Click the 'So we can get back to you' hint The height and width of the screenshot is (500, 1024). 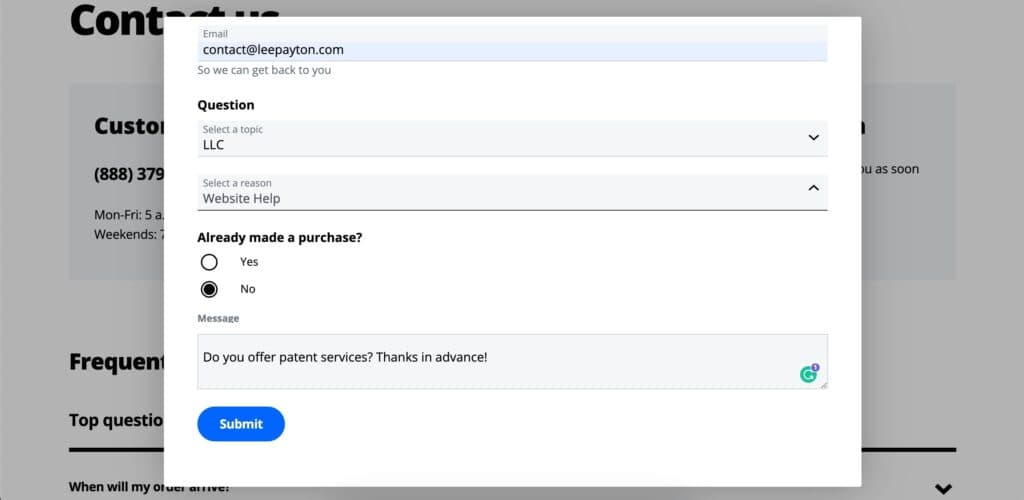click(x=264, y=70)
